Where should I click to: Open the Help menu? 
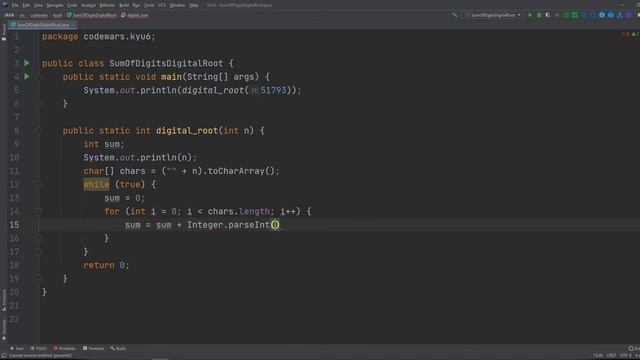[x=193, y=5]
